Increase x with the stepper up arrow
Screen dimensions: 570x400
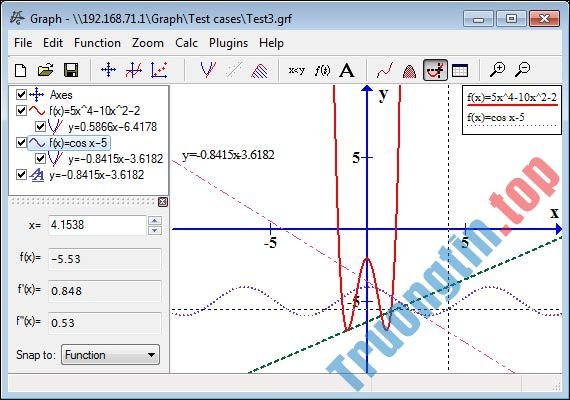tap(155, 220)
